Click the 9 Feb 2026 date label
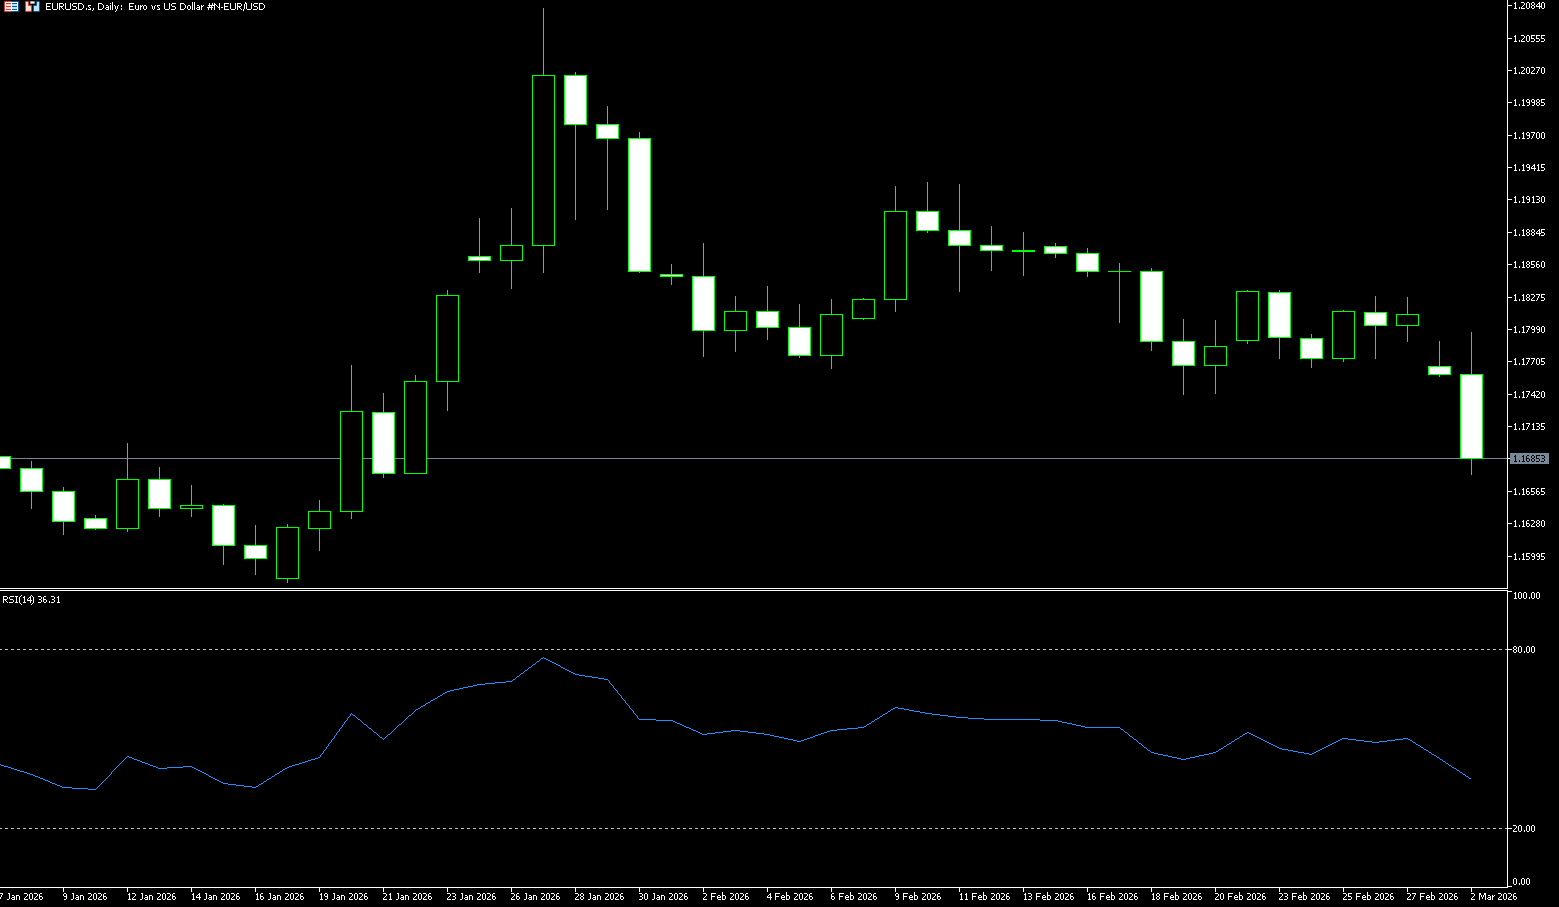 click(917, 897)
